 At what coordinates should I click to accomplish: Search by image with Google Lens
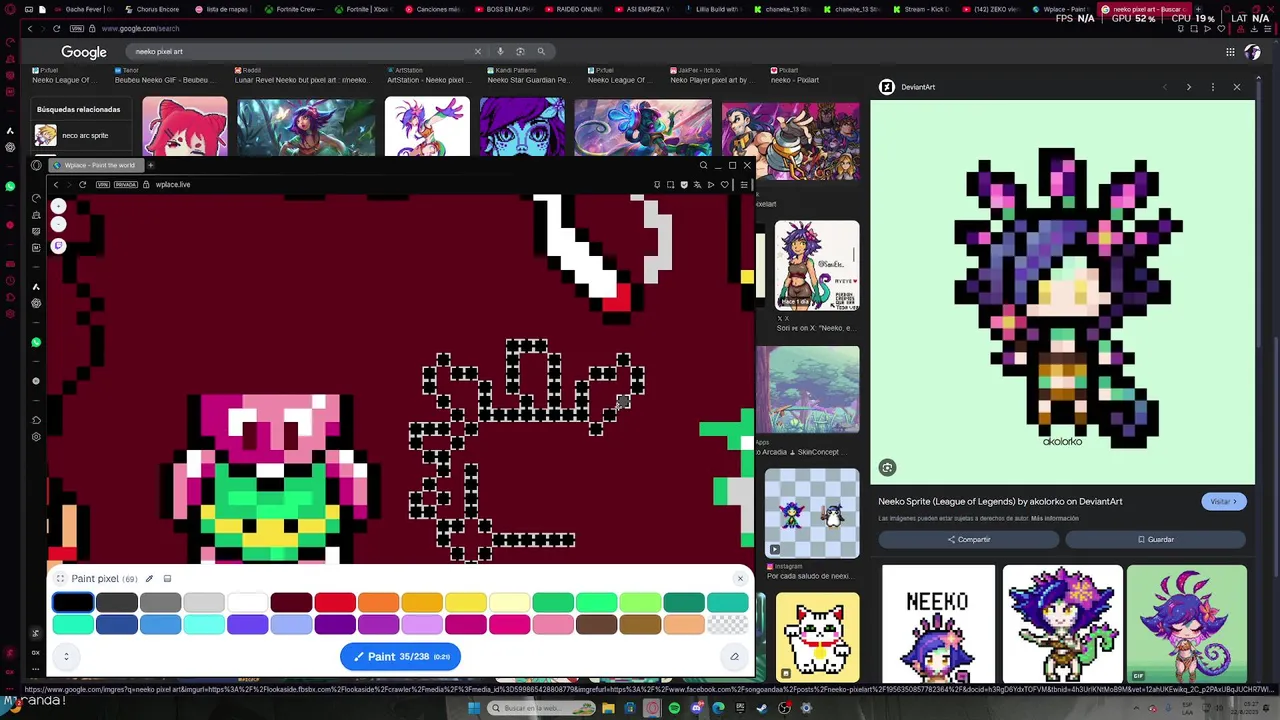pyautogui.click(x=520, y=51)
